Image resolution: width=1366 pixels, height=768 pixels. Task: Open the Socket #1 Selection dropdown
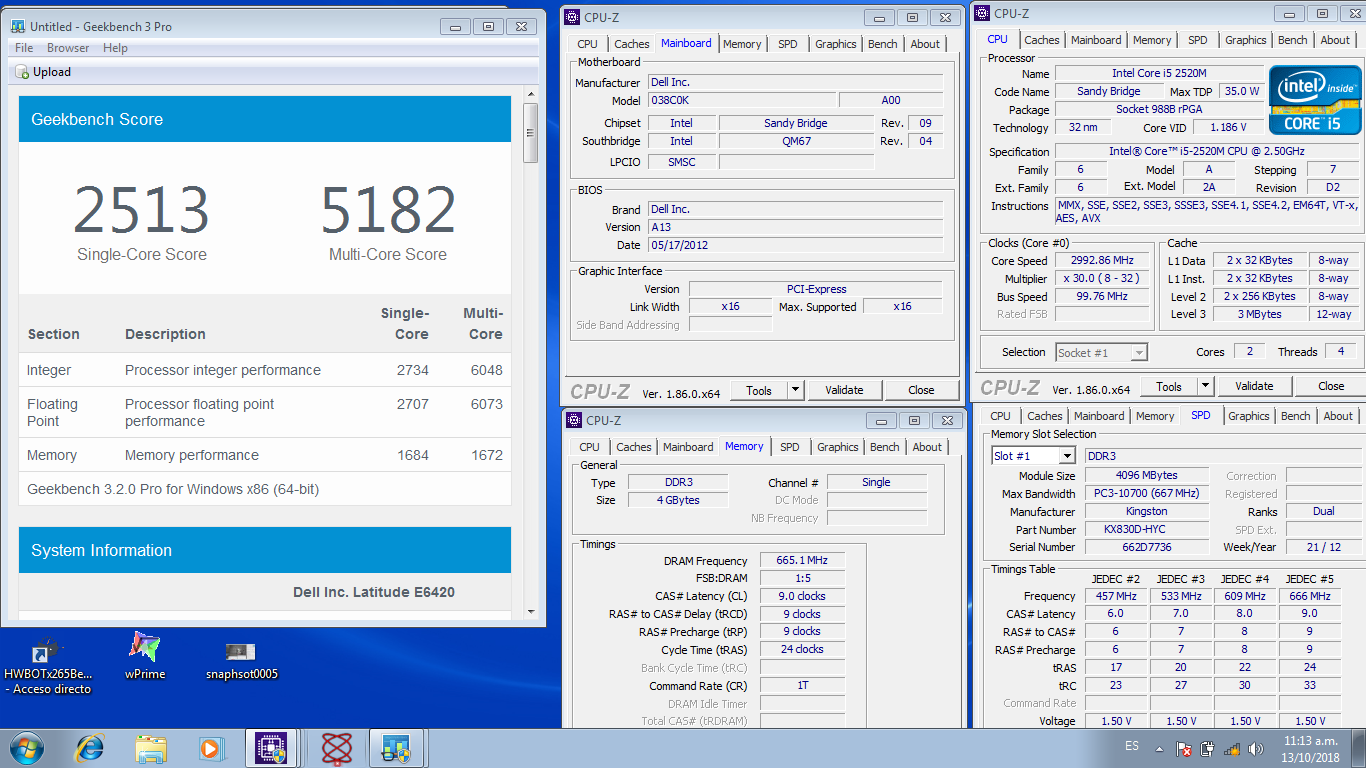click(x=1101, y=352)
